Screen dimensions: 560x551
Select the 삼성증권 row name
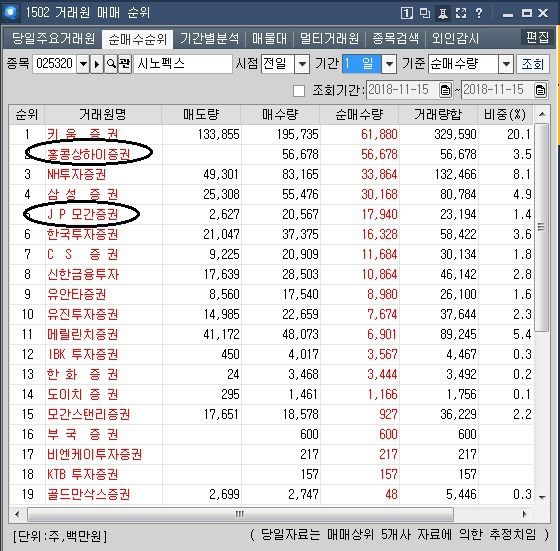pos(82,194)
